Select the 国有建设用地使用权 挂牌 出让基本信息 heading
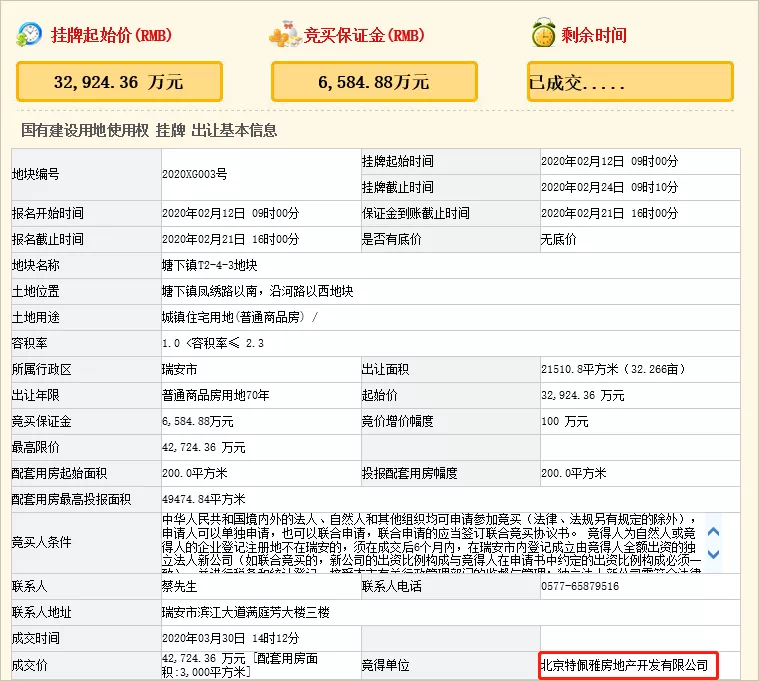This screenshot has width=759, height=681. coord(149,130)
